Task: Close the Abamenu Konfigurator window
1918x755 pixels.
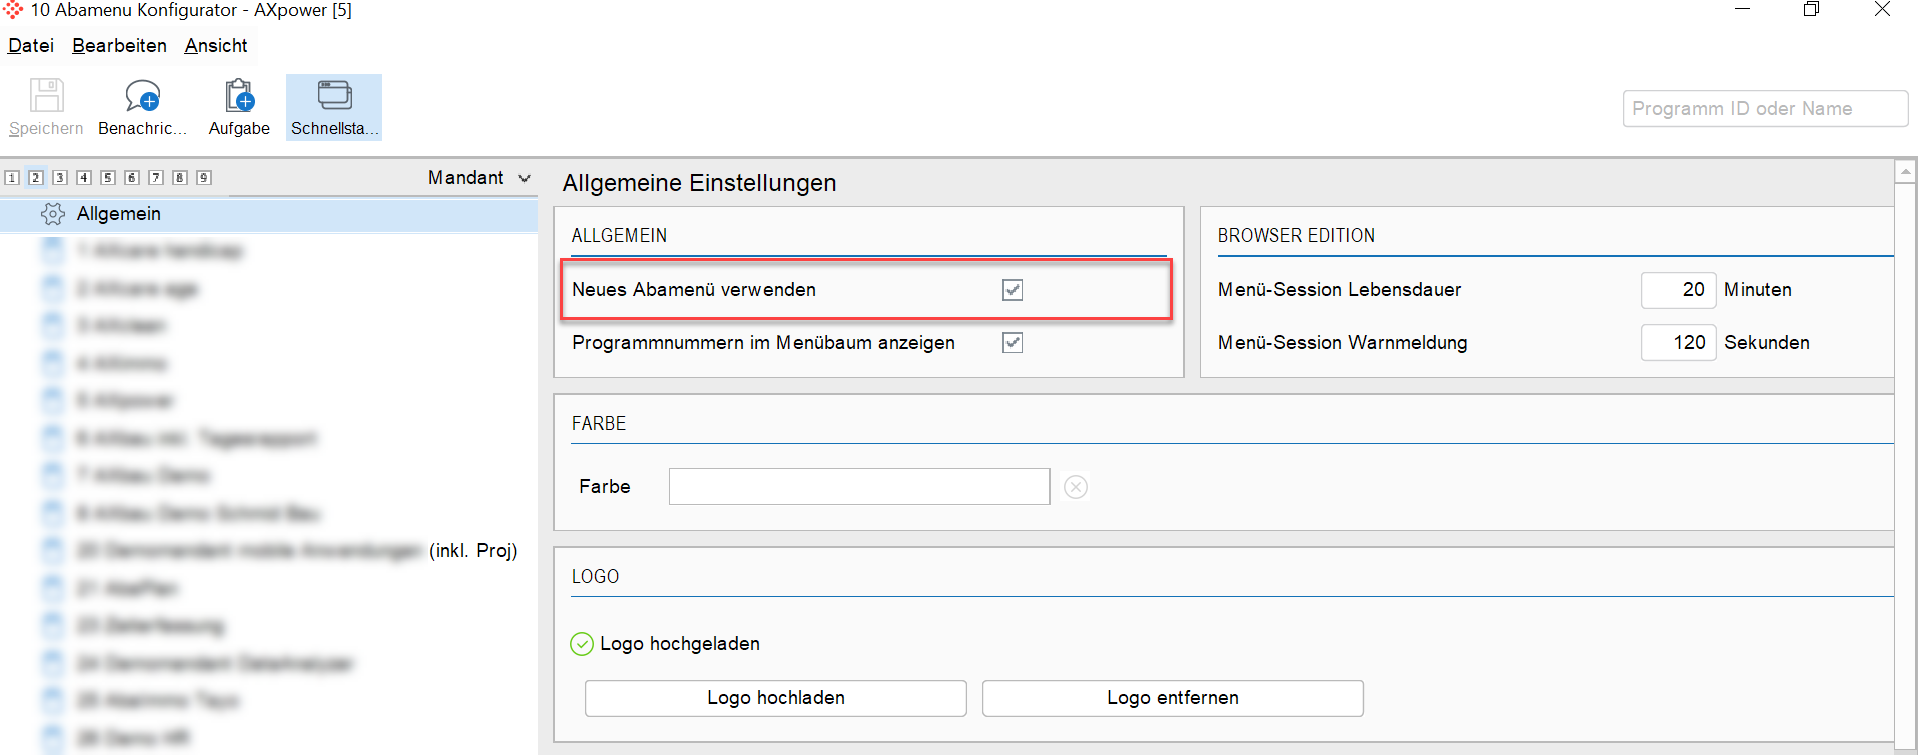Action: (1882, 10)
